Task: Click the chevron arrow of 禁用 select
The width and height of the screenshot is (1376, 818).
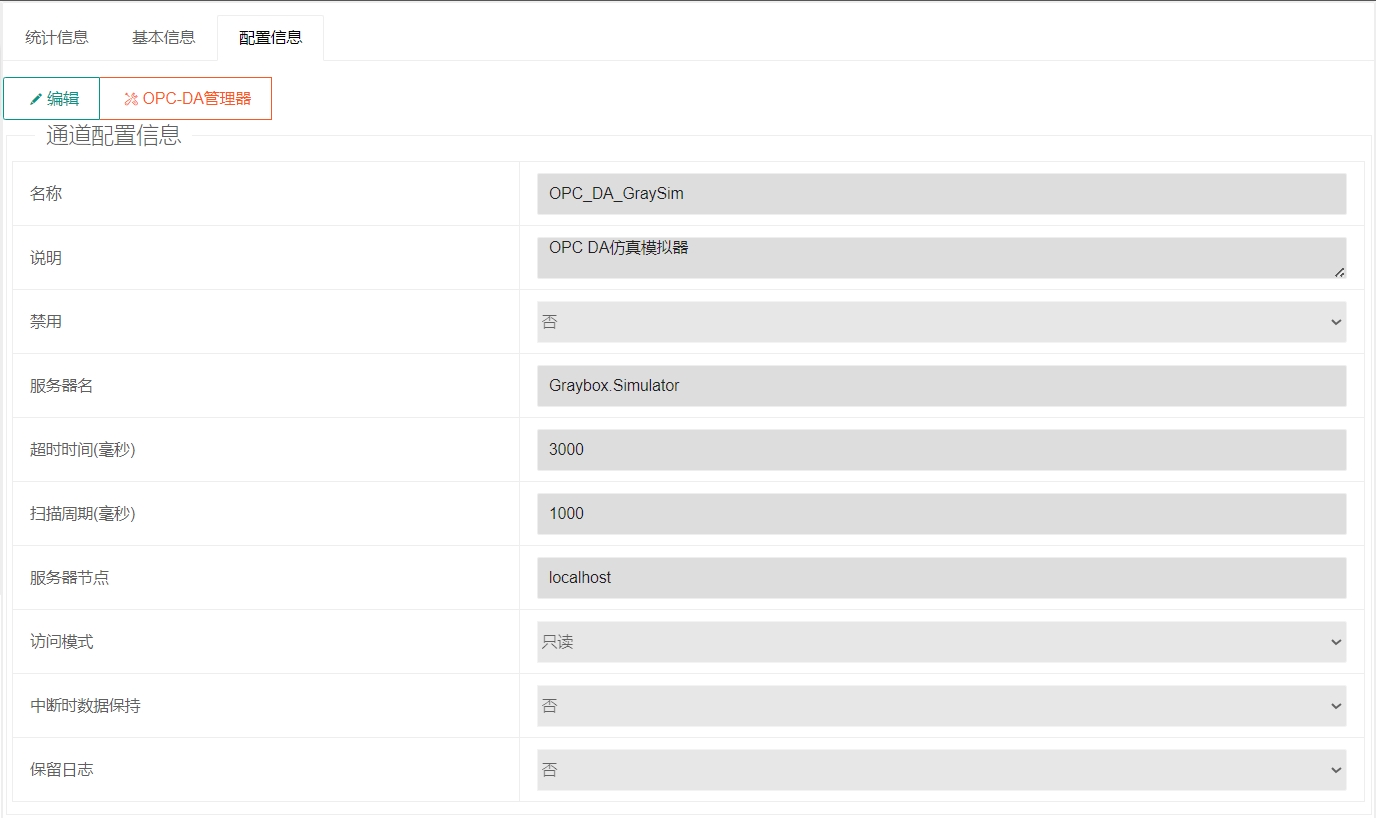Action: 1336,322
